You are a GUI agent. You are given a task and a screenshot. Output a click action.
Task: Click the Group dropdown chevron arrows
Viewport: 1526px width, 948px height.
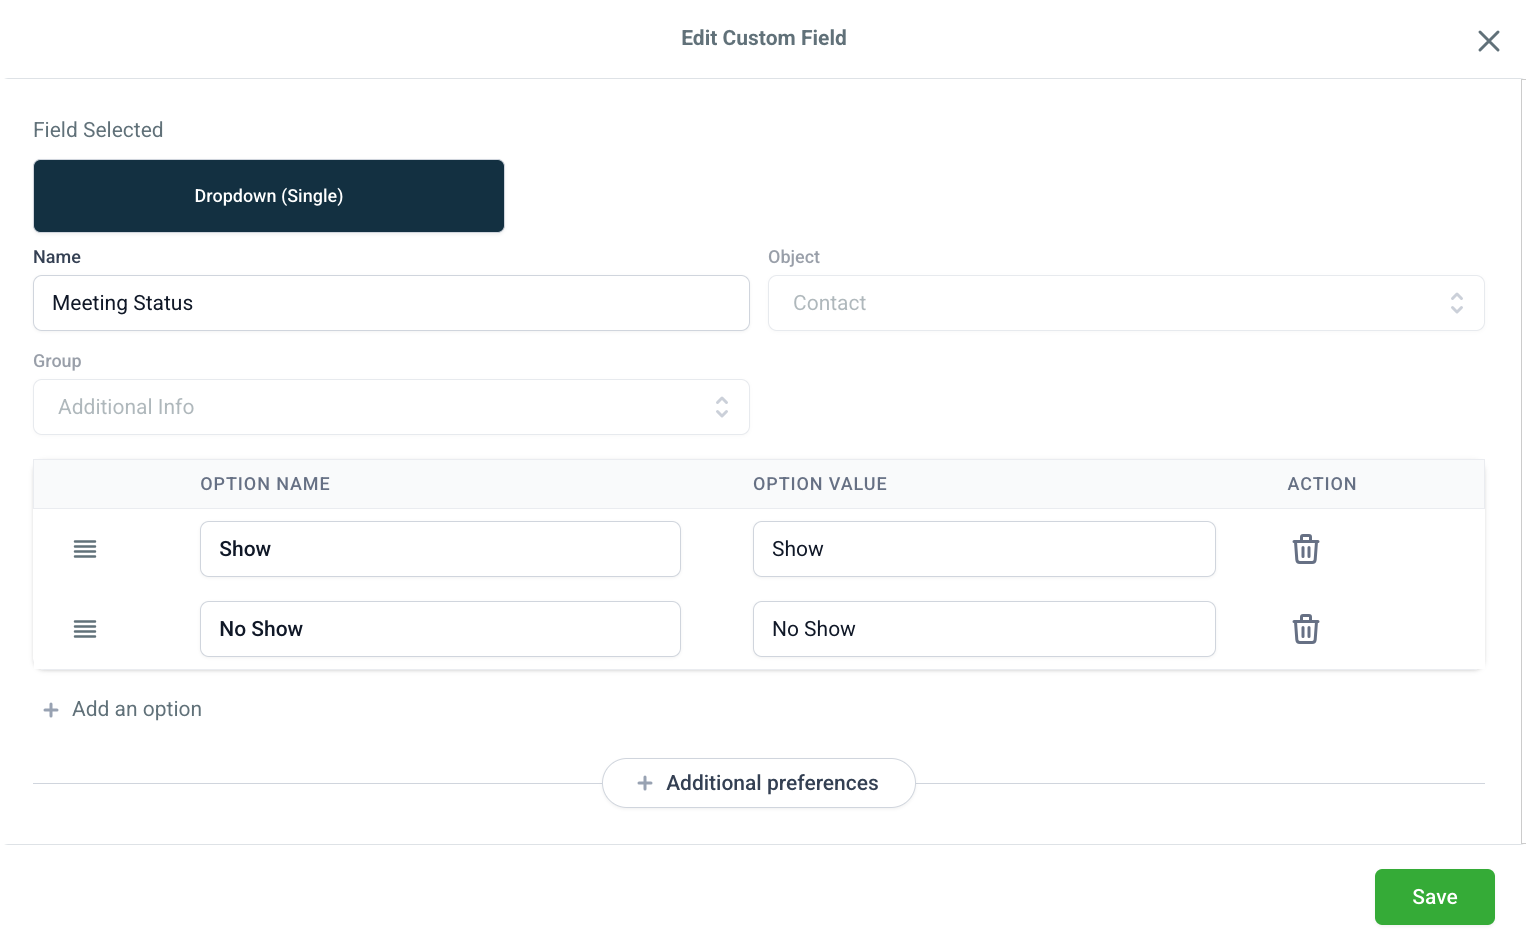(721, 407)
